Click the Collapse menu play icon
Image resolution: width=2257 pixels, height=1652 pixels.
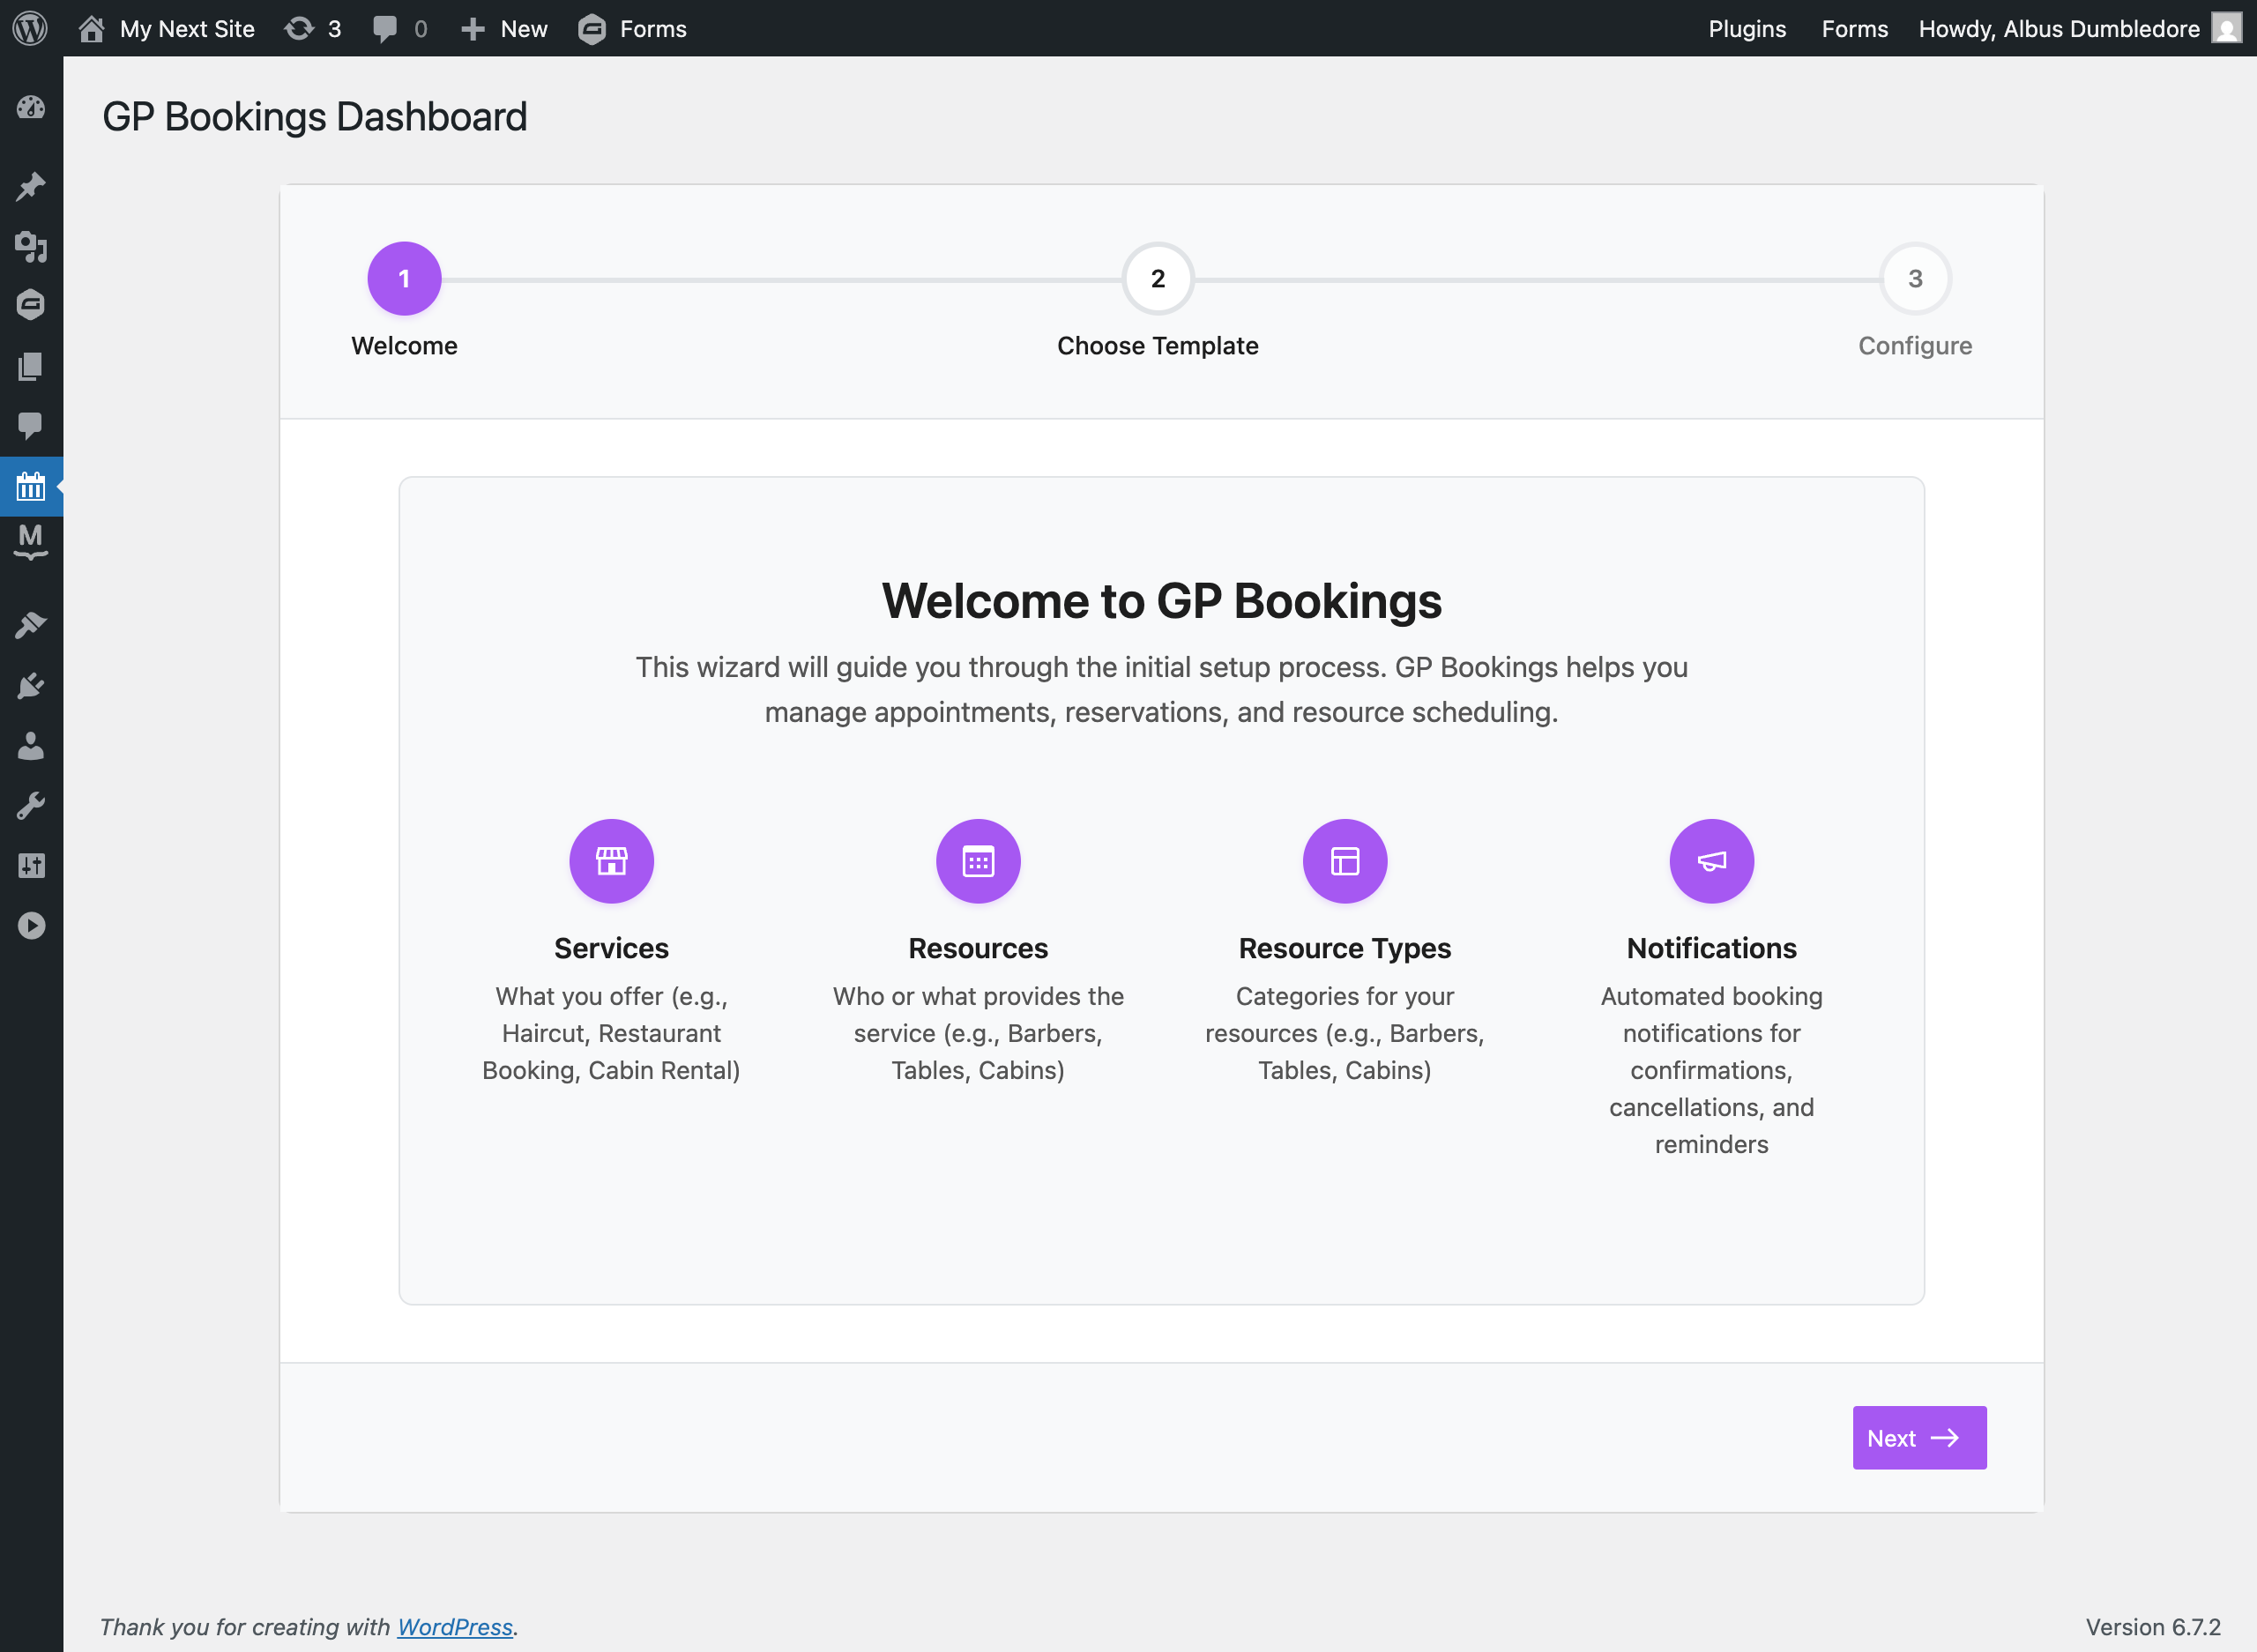click(31, 926)
